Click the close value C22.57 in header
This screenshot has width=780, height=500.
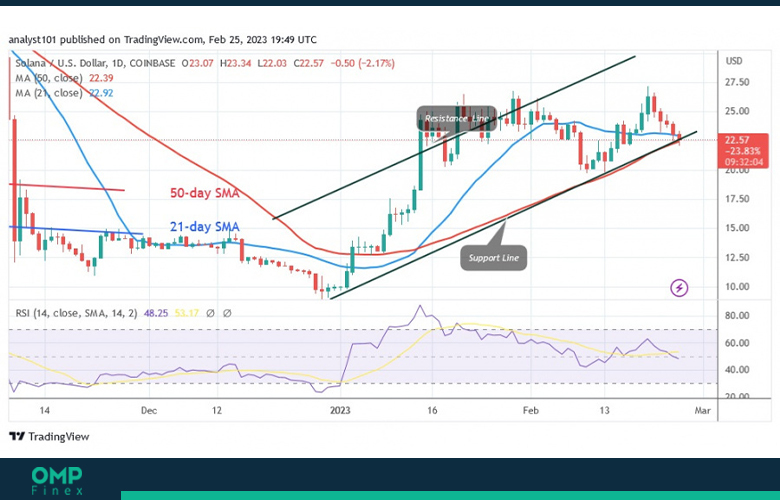[308, 63]
